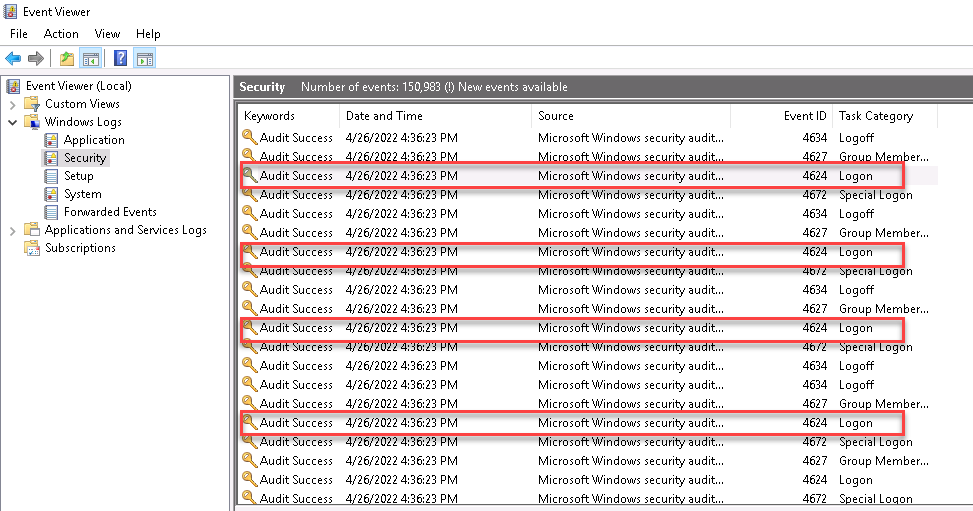Select the Applications and Services Logs folder
Screen dimensions: 973x511
click(125, 230)
